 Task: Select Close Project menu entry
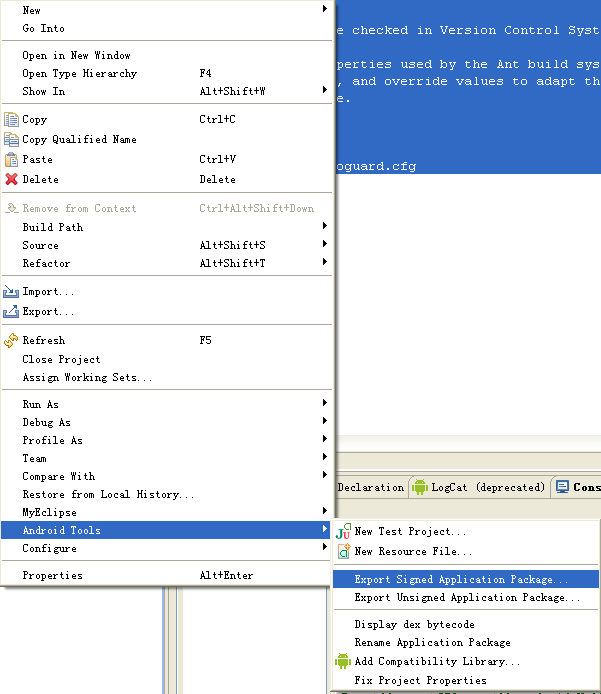[x=61, y=360]
